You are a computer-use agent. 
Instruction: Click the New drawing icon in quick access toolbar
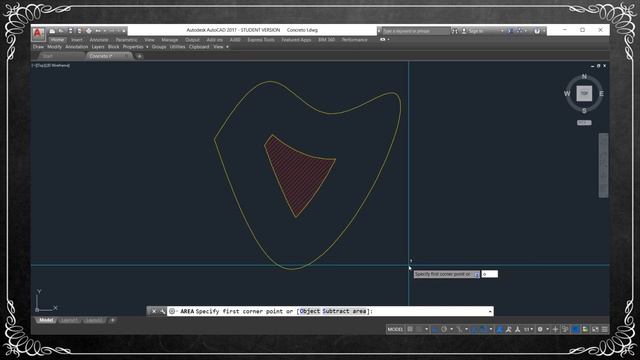coord(52,31)
